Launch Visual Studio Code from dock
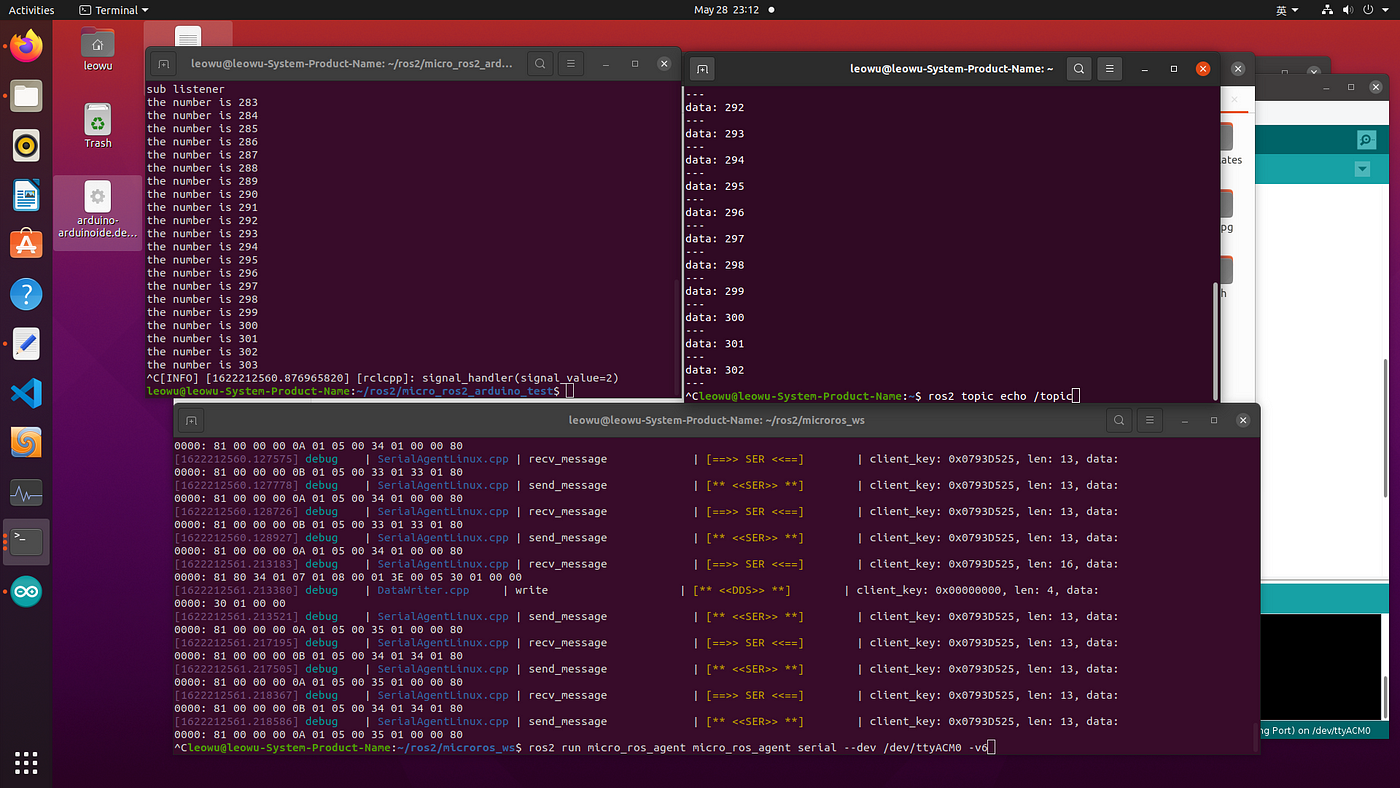 click(26, 392)
